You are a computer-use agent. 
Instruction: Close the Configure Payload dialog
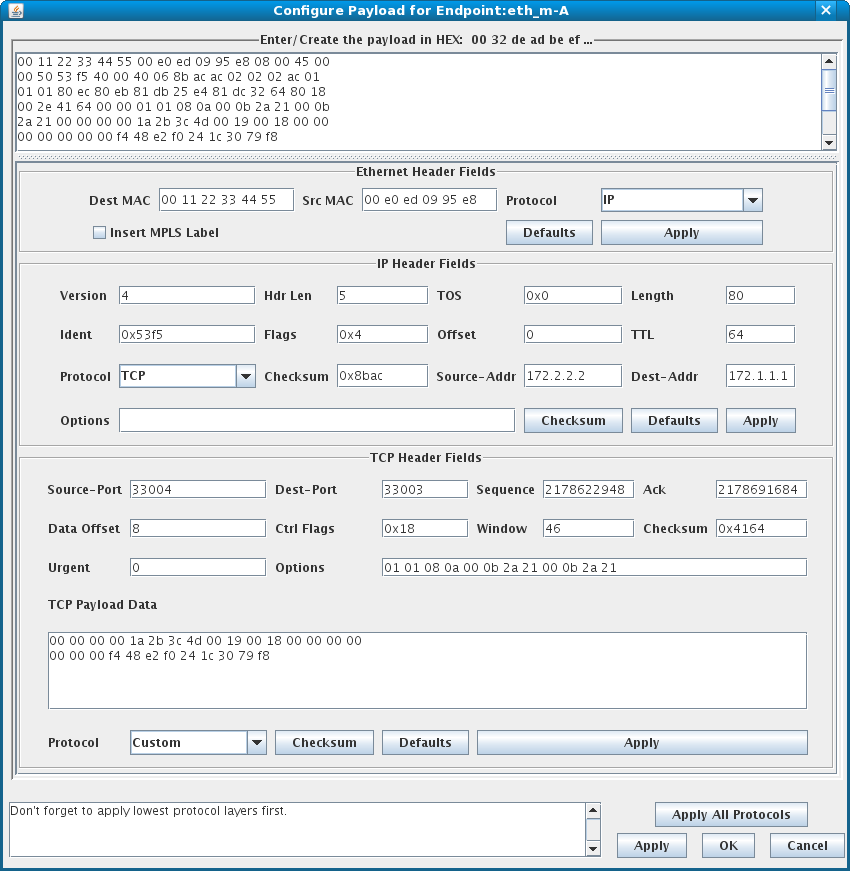826,10
